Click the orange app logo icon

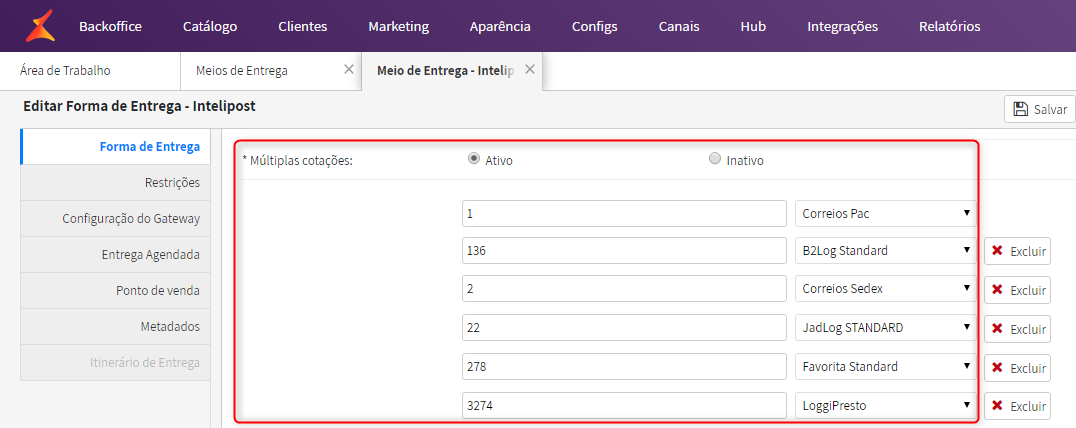(39, 26)
